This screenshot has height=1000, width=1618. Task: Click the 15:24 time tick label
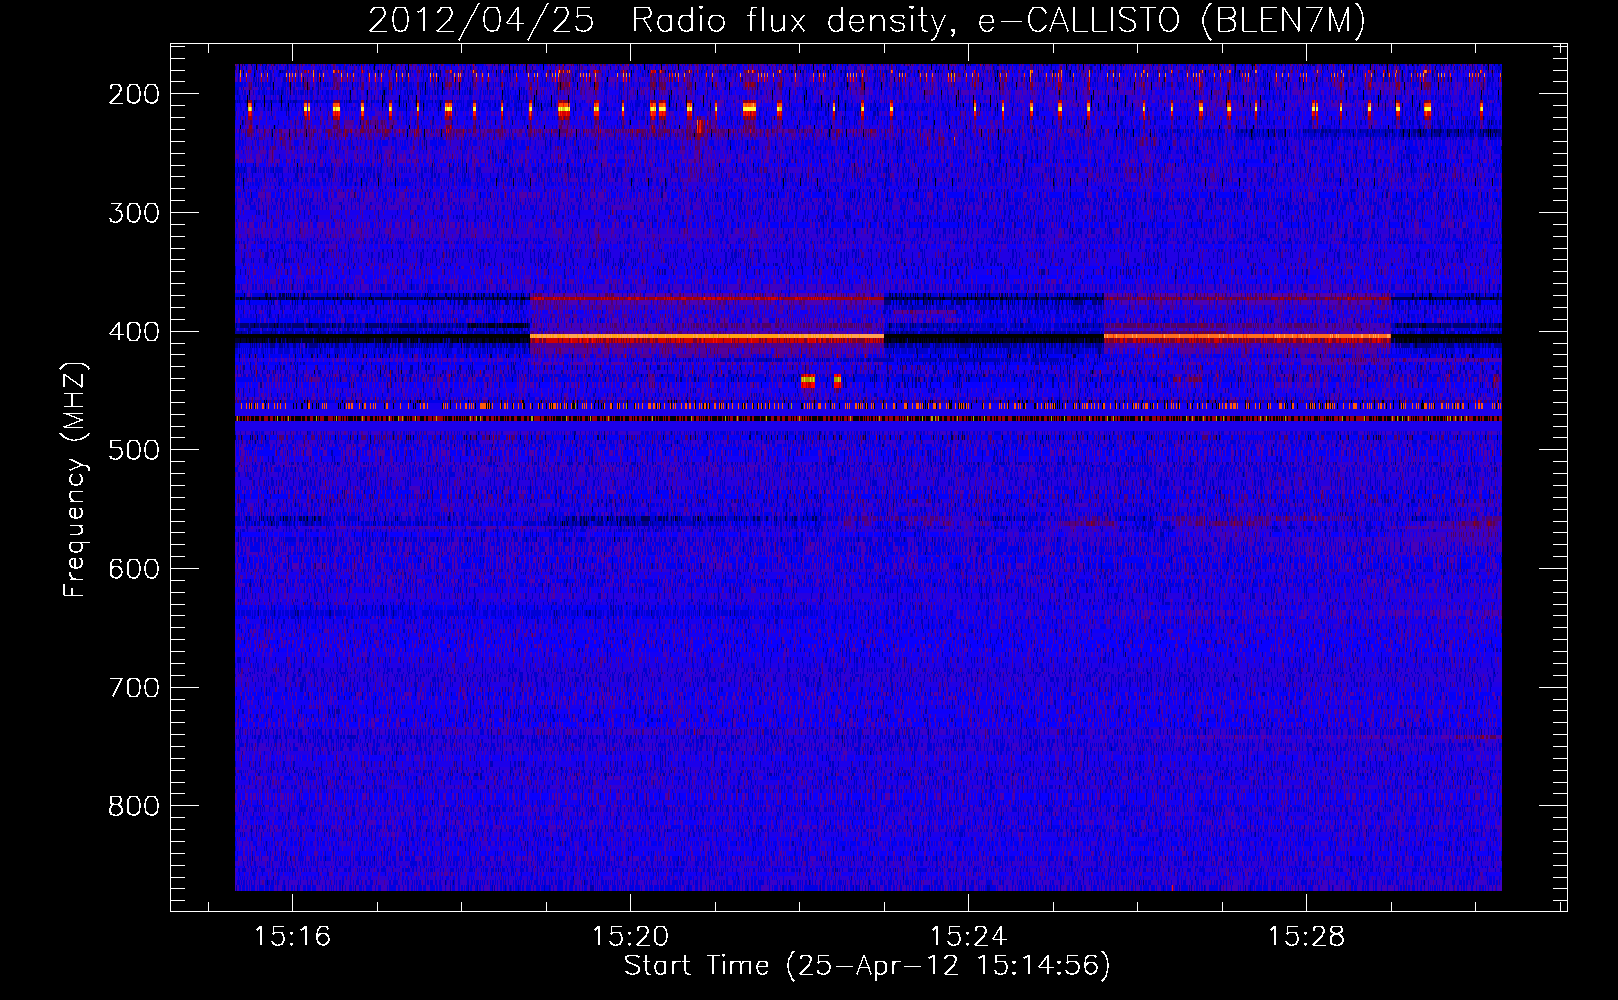click(968, 937)
